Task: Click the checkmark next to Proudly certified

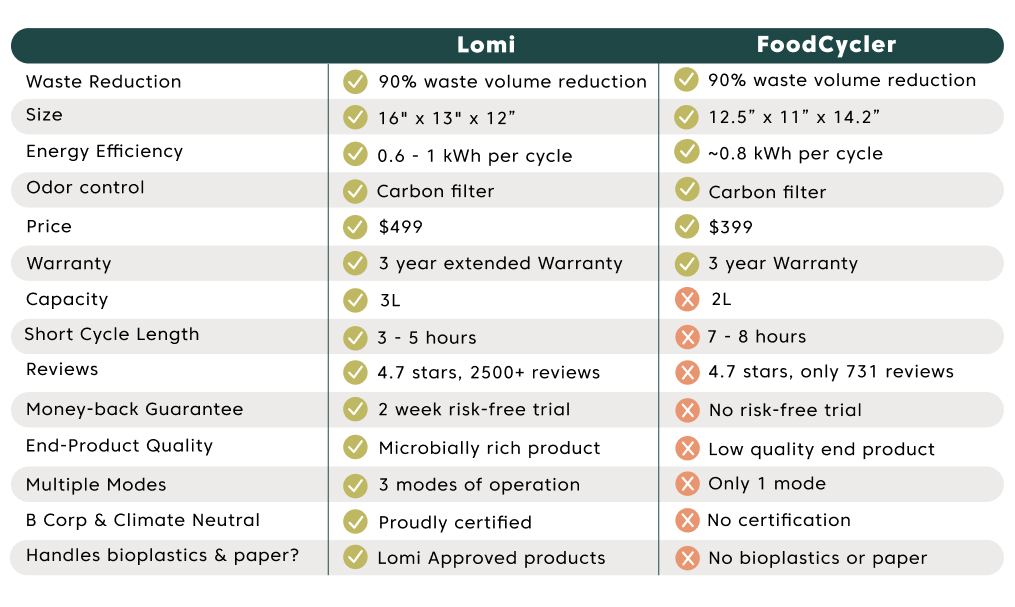Action: click(355, 522)
